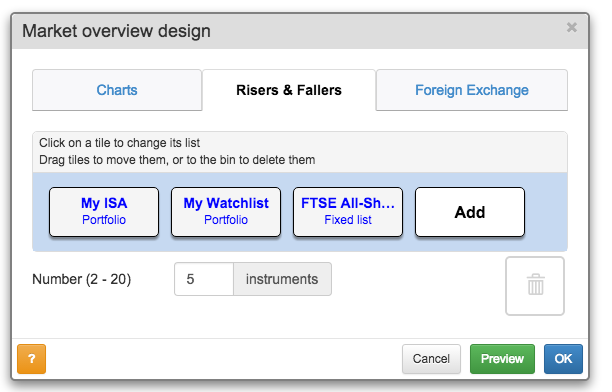The width and height of the screenshot is (612, 392).
Task: Click the green Preview button
Action: 502,358
